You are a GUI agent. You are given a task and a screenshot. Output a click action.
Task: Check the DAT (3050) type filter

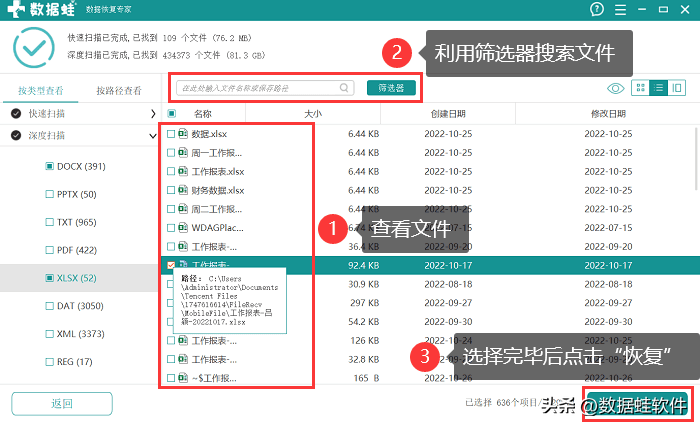pos(50,306)
